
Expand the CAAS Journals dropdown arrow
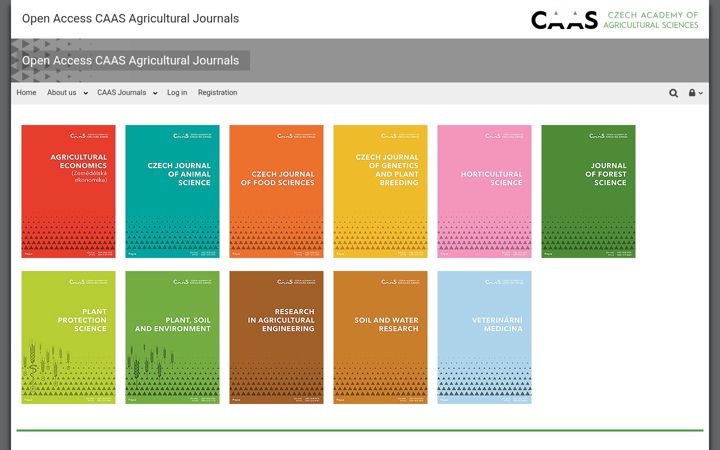coord(155,93)
